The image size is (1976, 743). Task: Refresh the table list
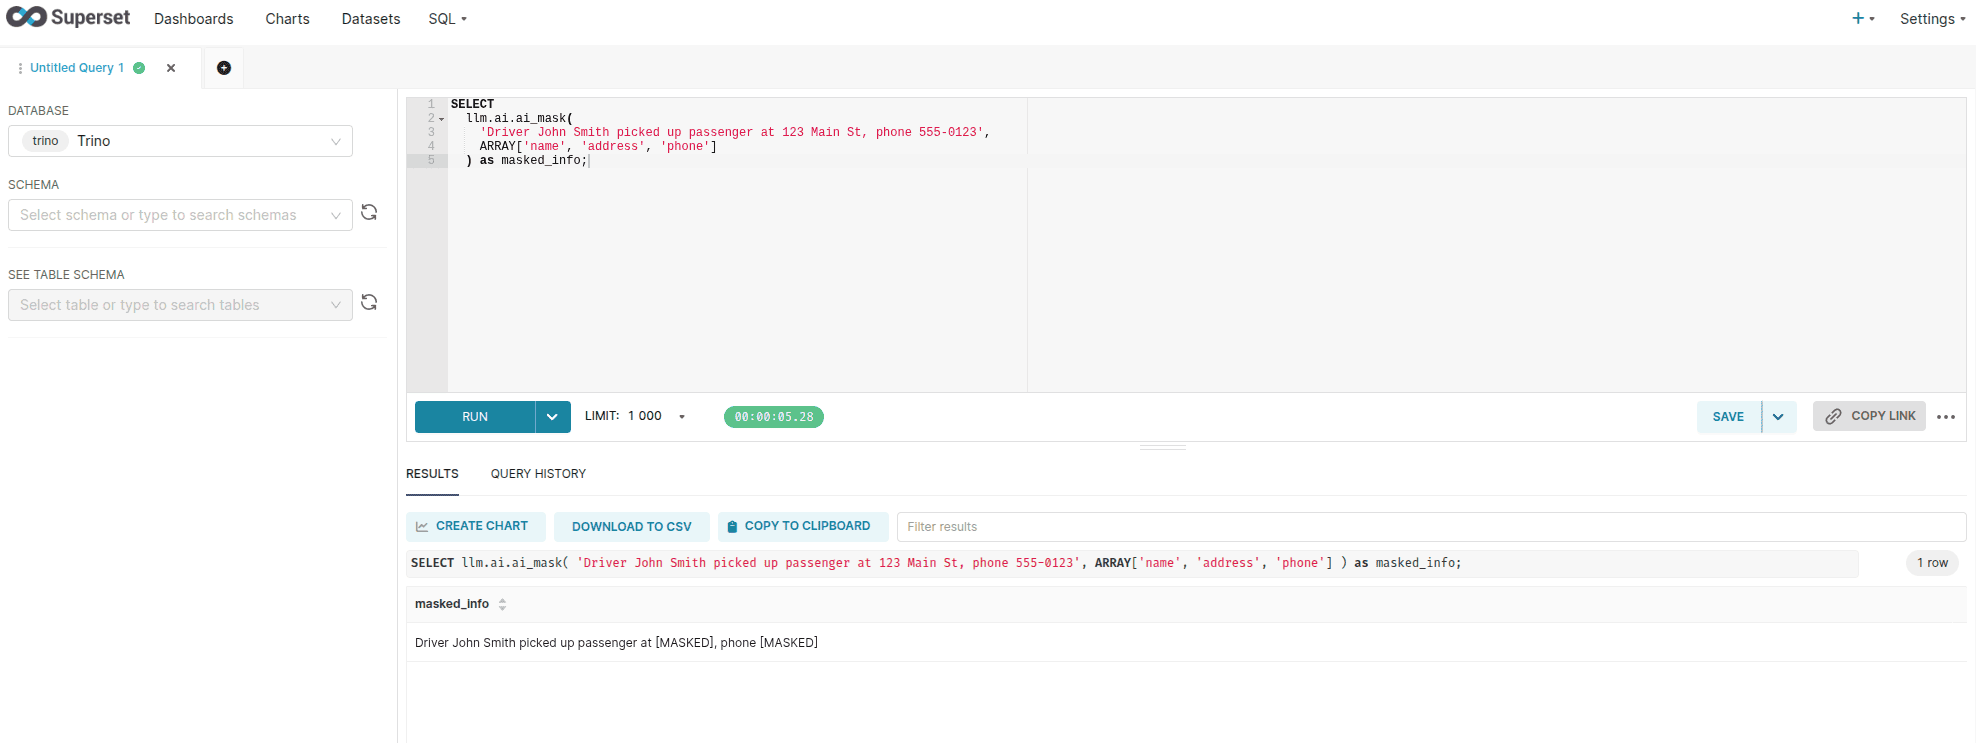coord(369,302)
